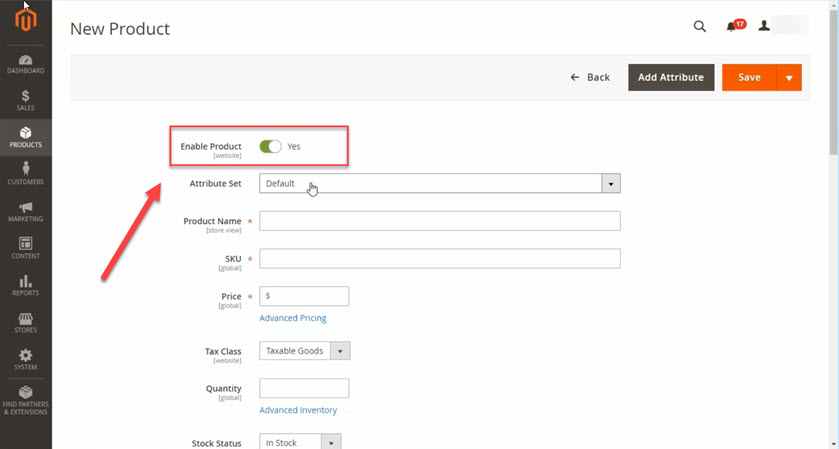
Task: Open the user account icon
Action: [x=764, y=26]
